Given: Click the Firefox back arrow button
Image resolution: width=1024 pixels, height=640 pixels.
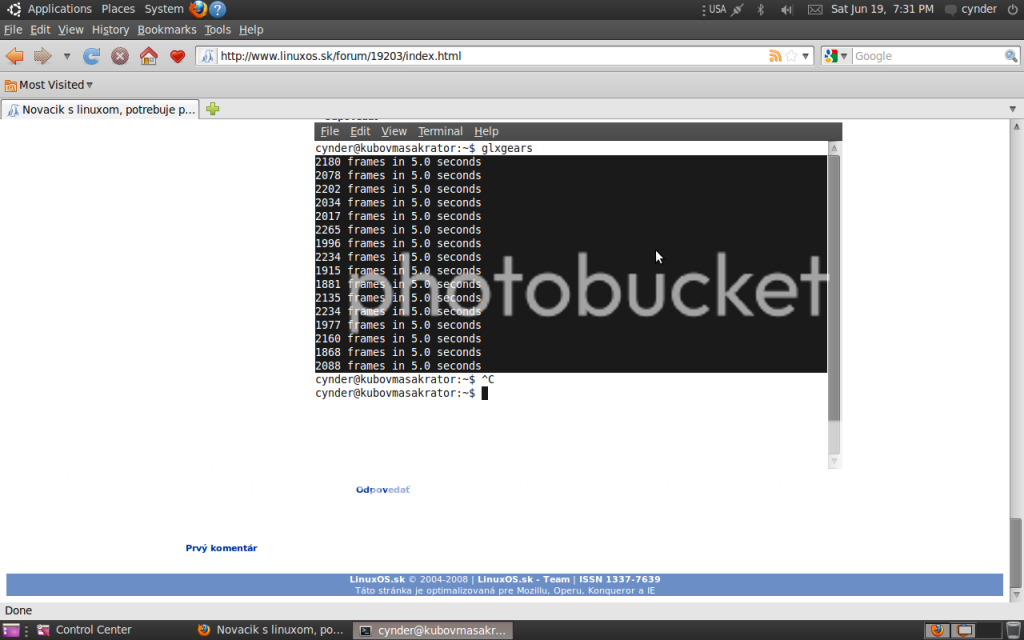Looking at the screenshot, I should (15, 56).
